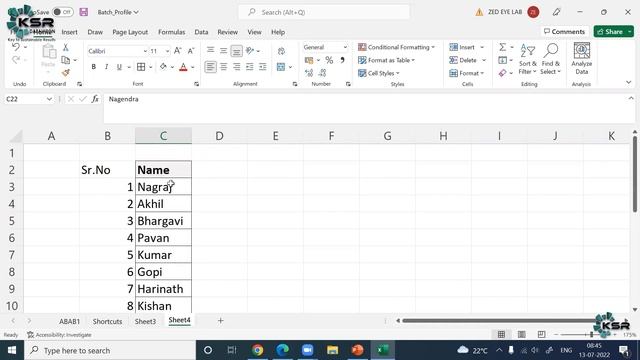Click the Align Right icon
640x360 pixels.
click(x=236, y=67)
